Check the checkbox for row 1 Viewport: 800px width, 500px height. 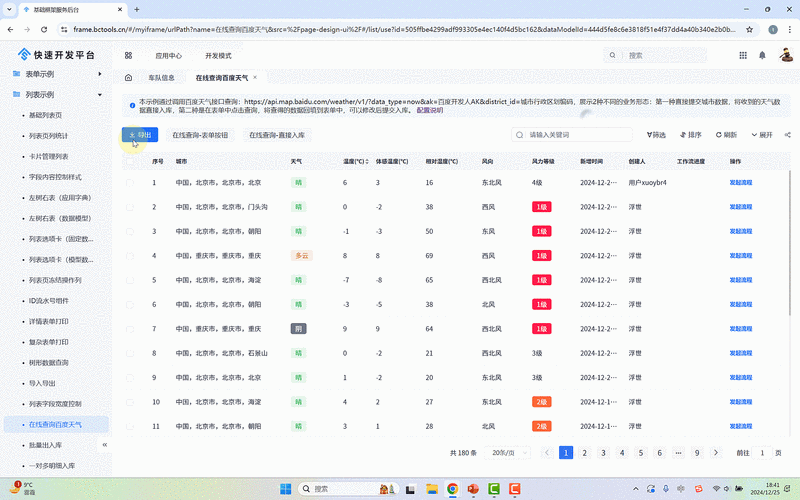[129, 183]
